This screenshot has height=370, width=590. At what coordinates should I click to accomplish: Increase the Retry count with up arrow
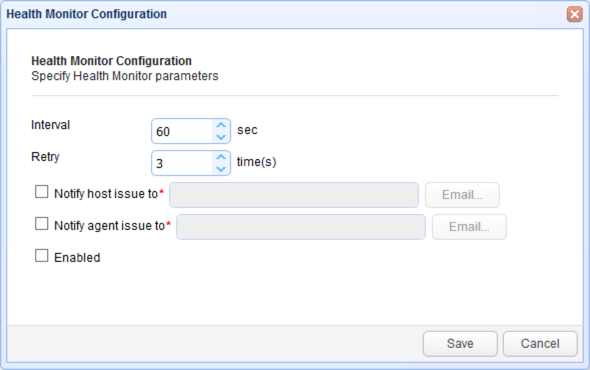[221, 157]
